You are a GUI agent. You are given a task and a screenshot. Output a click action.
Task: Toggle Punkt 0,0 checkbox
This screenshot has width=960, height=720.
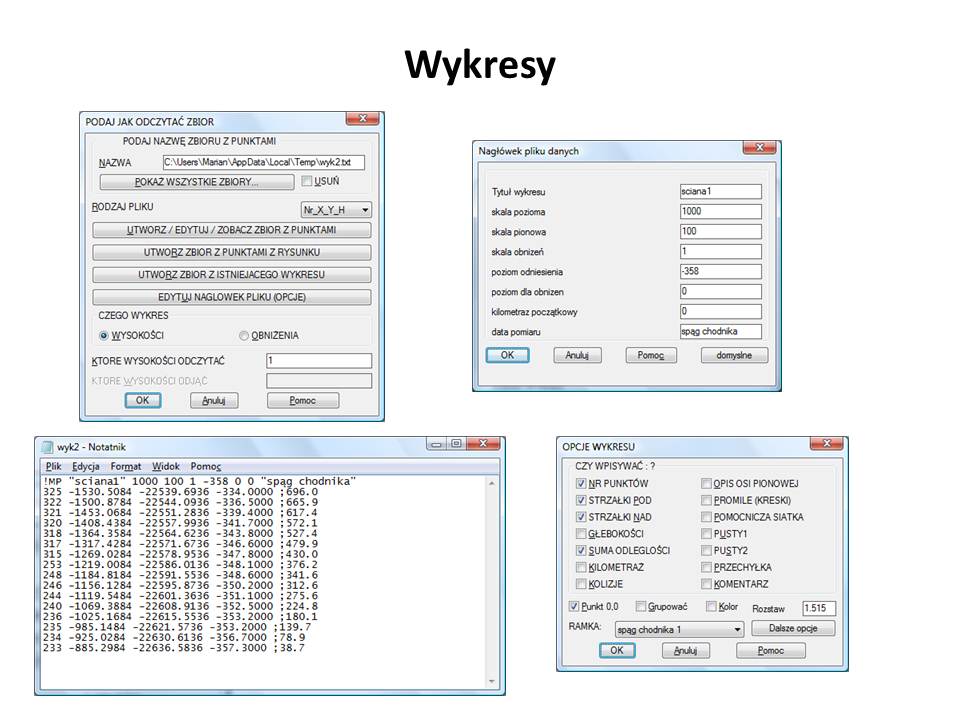tap(574, 606)
